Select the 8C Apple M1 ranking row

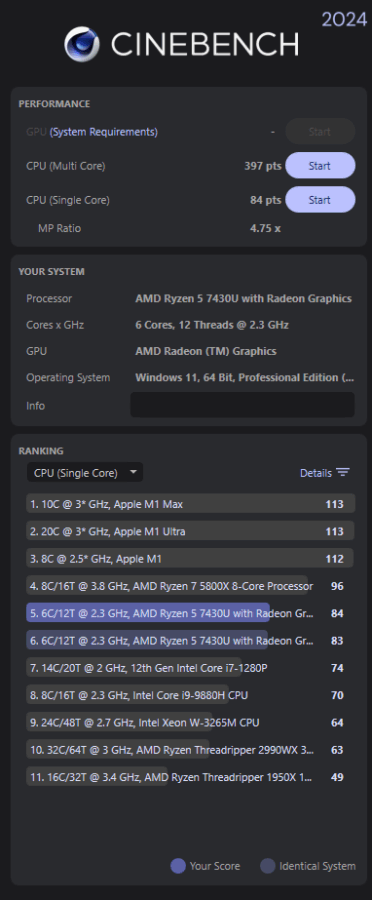click(191, 558)
